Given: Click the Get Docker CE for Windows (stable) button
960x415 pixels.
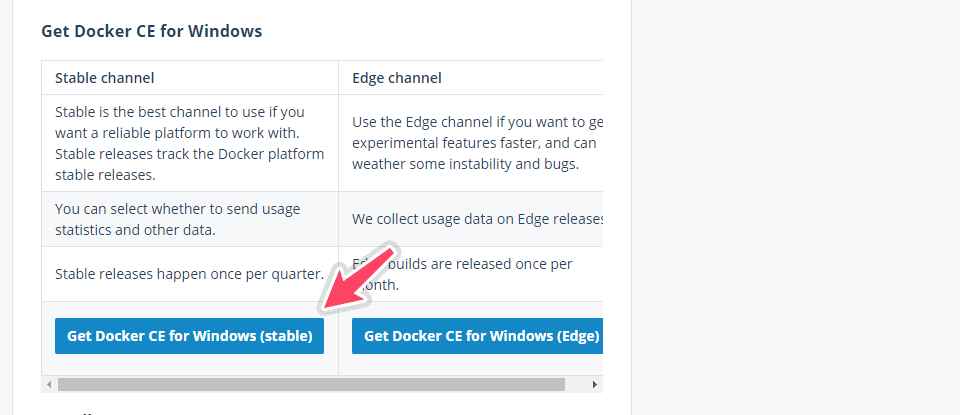Looking at the screenshot, I should point(189,336).
